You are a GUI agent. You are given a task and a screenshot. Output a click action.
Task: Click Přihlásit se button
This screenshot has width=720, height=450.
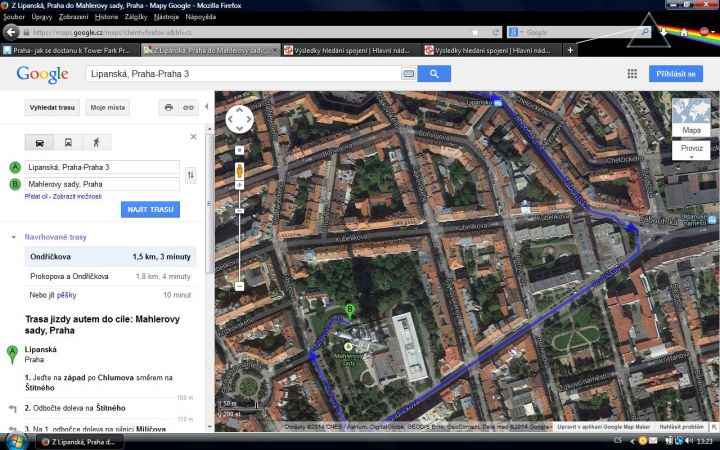coord(675,73)
